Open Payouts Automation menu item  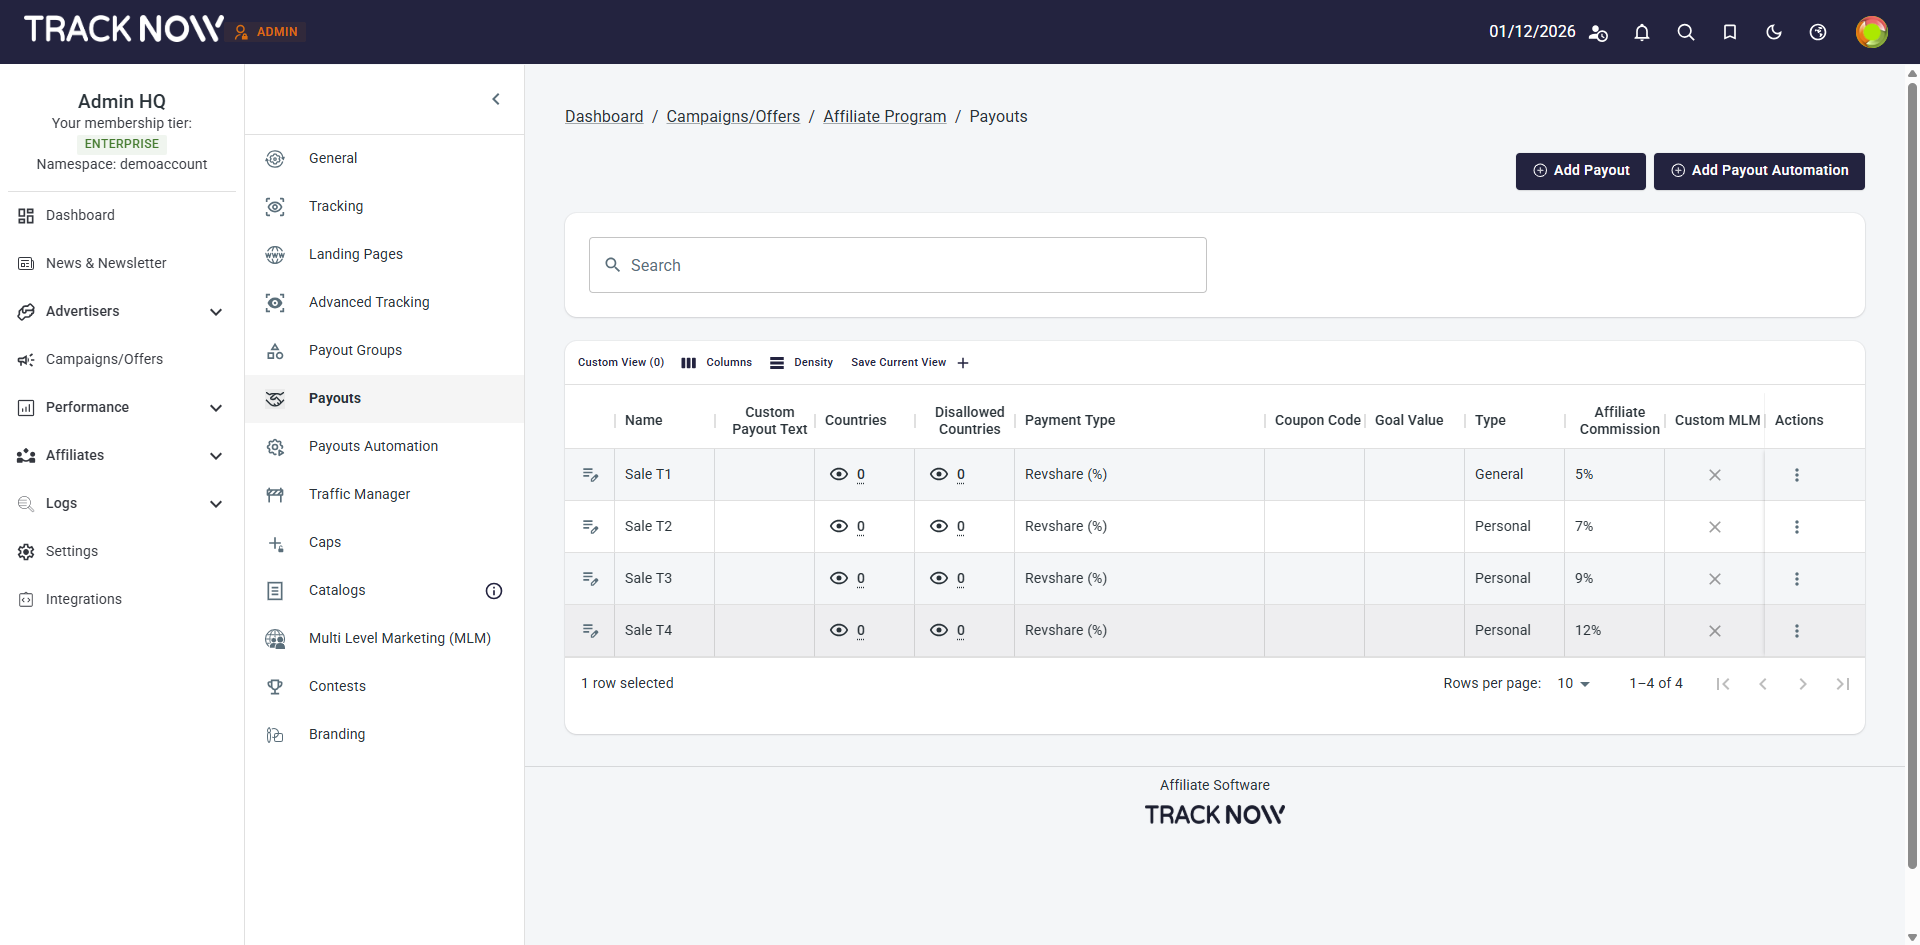373,446
